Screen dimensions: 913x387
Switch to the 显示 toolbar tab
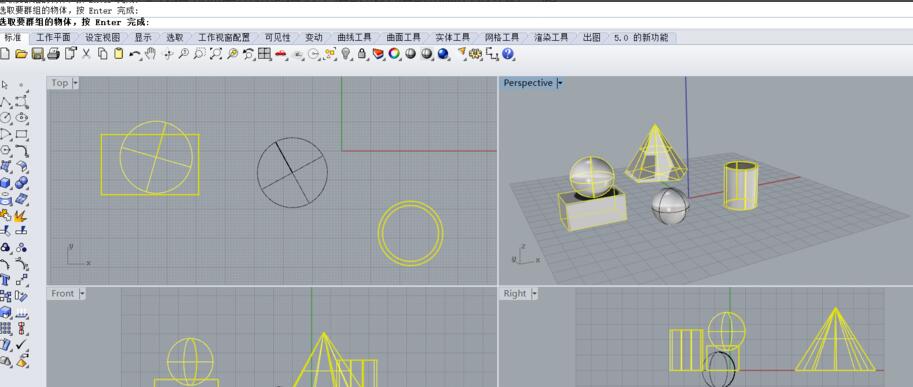pyautogui.click(x=143, y=37)
